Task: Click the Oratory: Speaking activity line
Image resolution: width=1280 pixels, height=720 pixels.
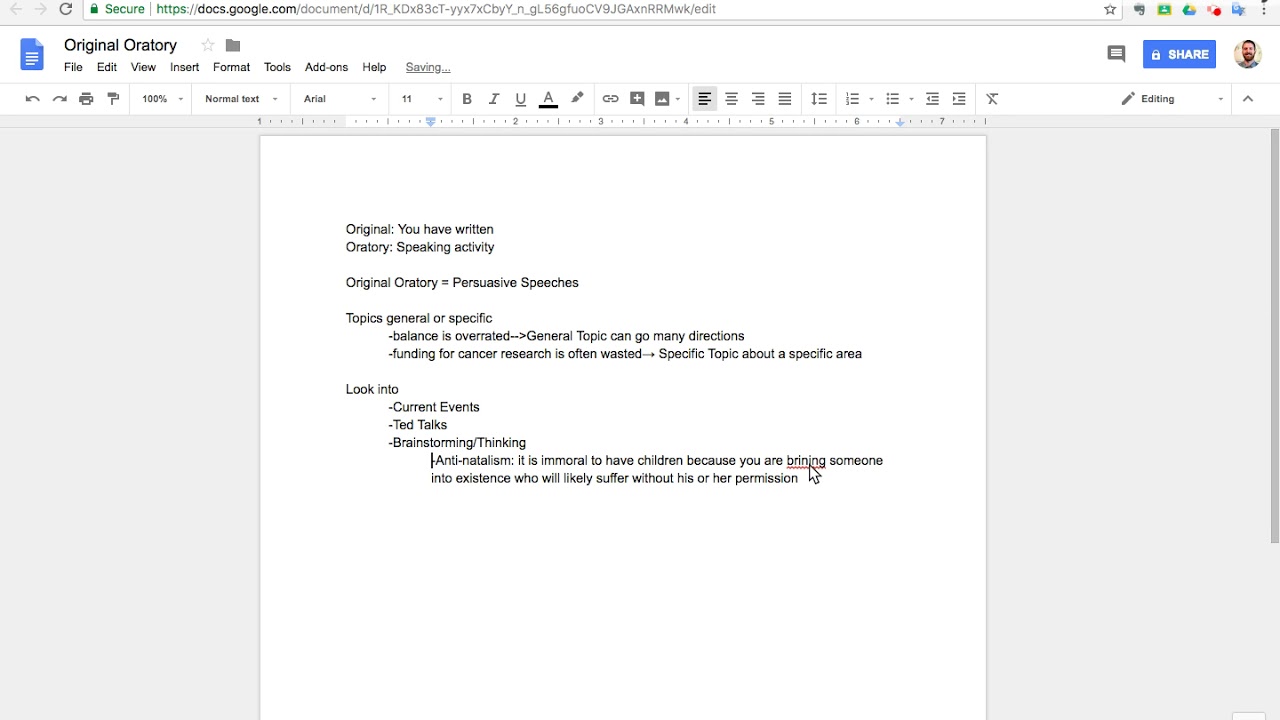Action: click(x=420, y=247)
